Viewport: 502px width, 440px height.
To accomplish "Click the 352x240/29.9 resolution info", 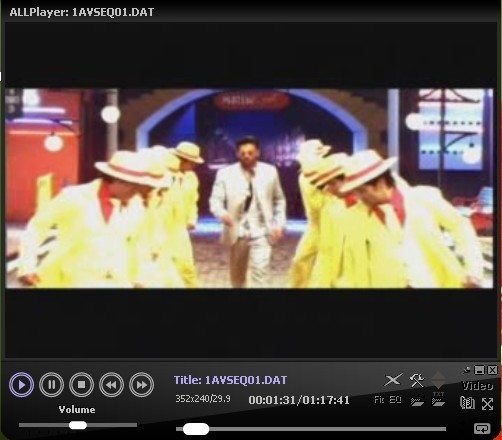I will point(203,399).
